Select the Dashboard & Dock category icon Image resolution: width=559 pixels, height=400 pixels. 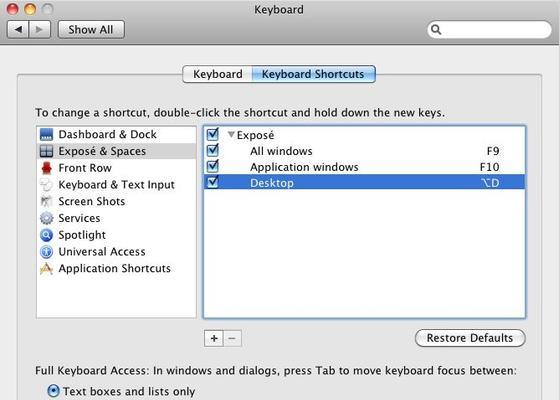[x=46, y=134]
